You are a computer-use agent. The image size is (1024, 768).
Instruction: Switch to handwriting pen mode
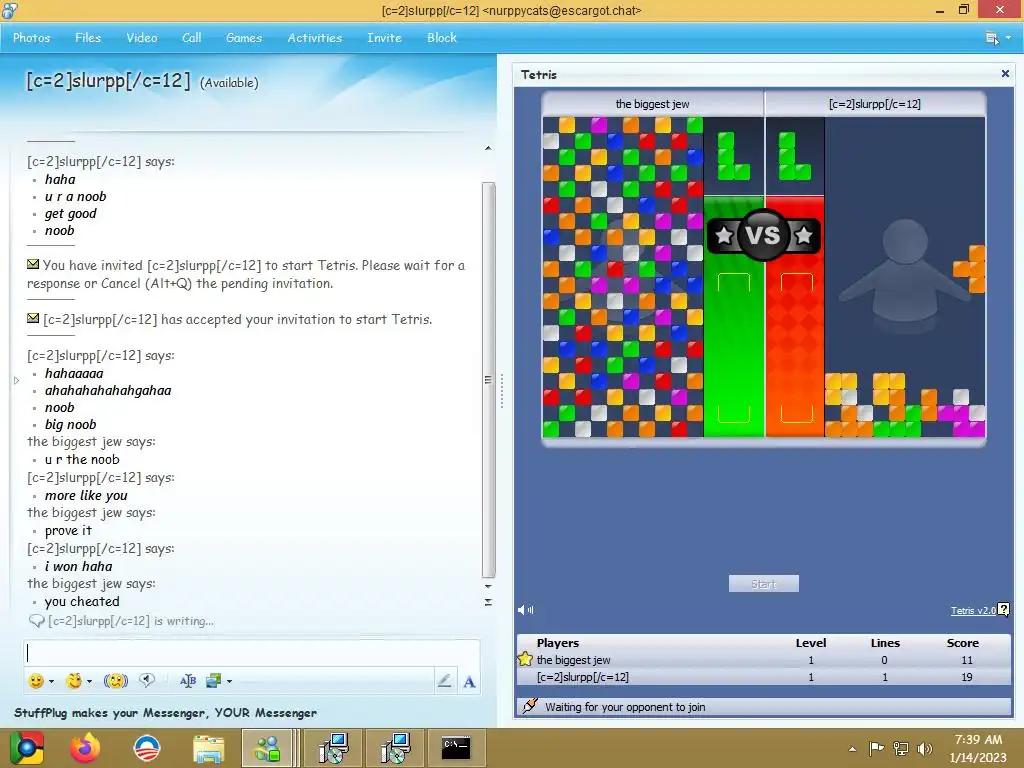(x=444, y=681)
